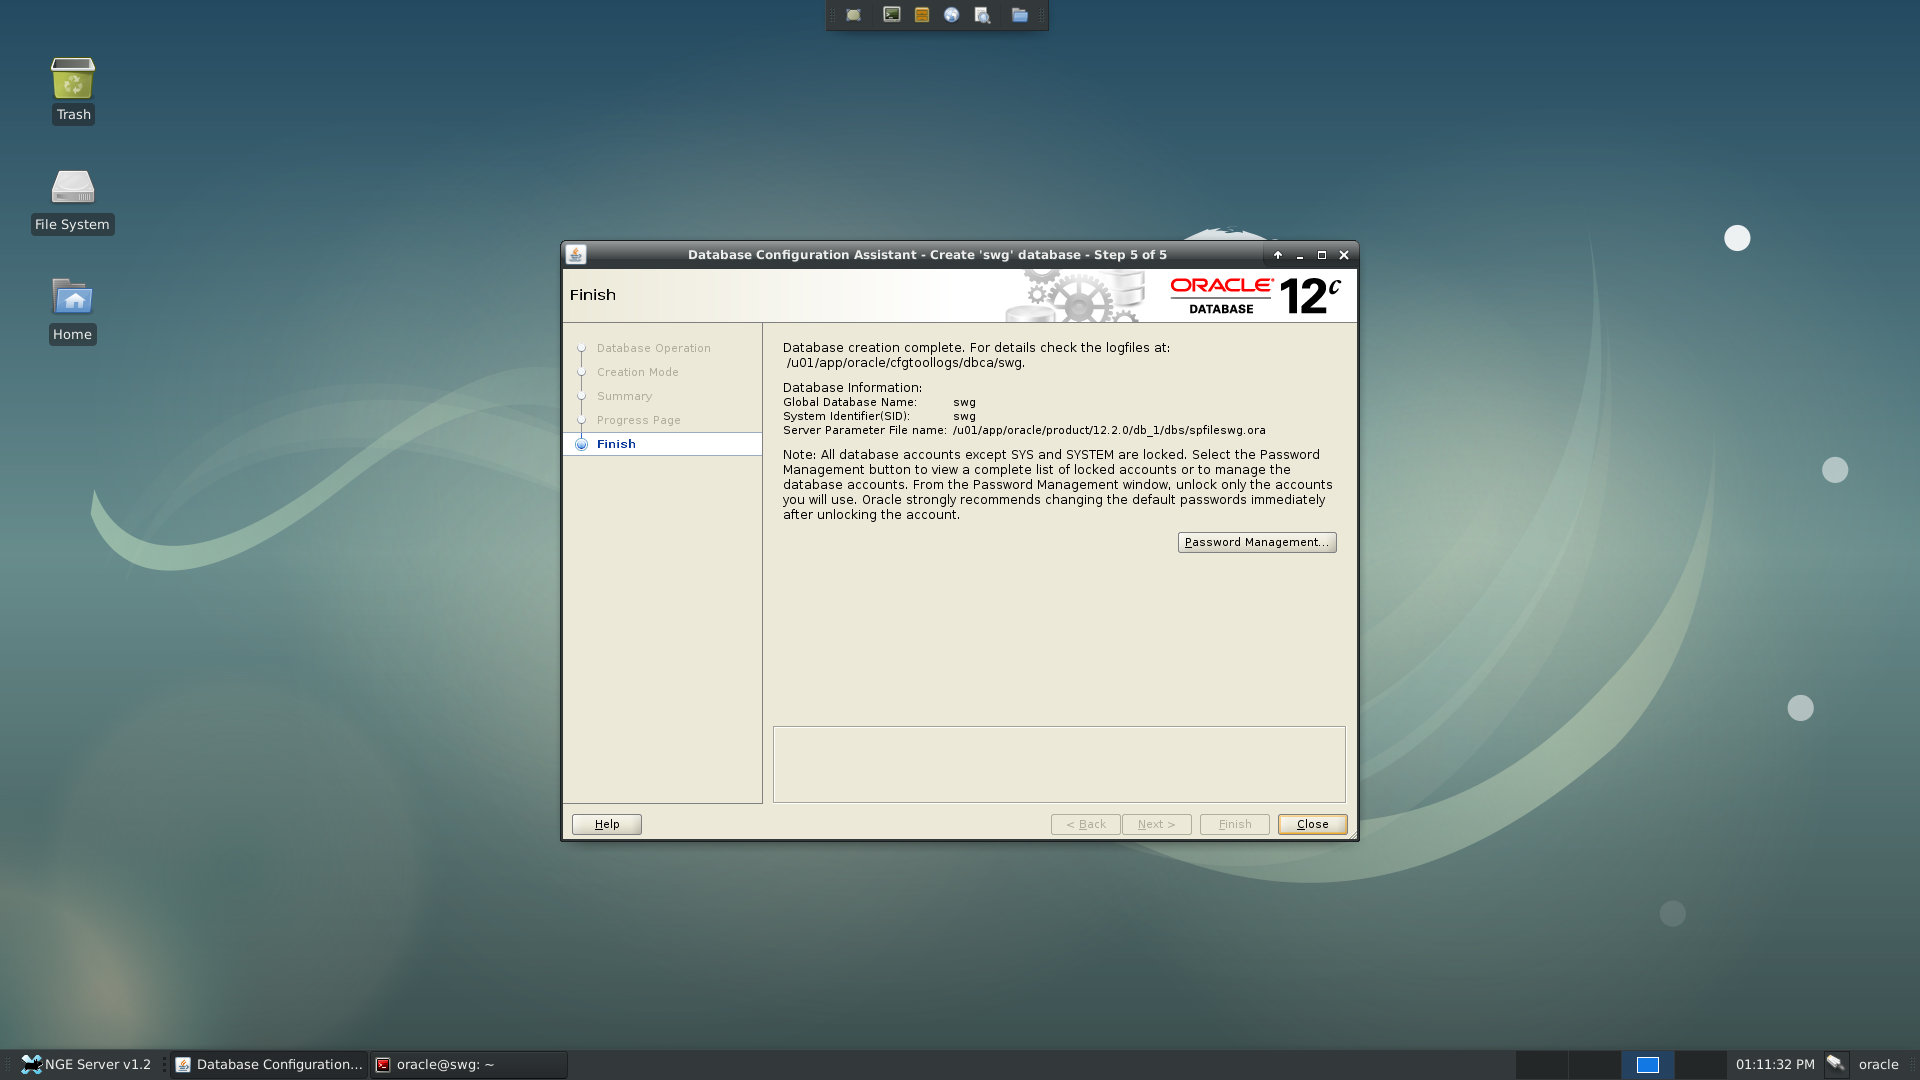
Task: Open the NGE Server v1.2 applications menu
Action: point(86,1064)
